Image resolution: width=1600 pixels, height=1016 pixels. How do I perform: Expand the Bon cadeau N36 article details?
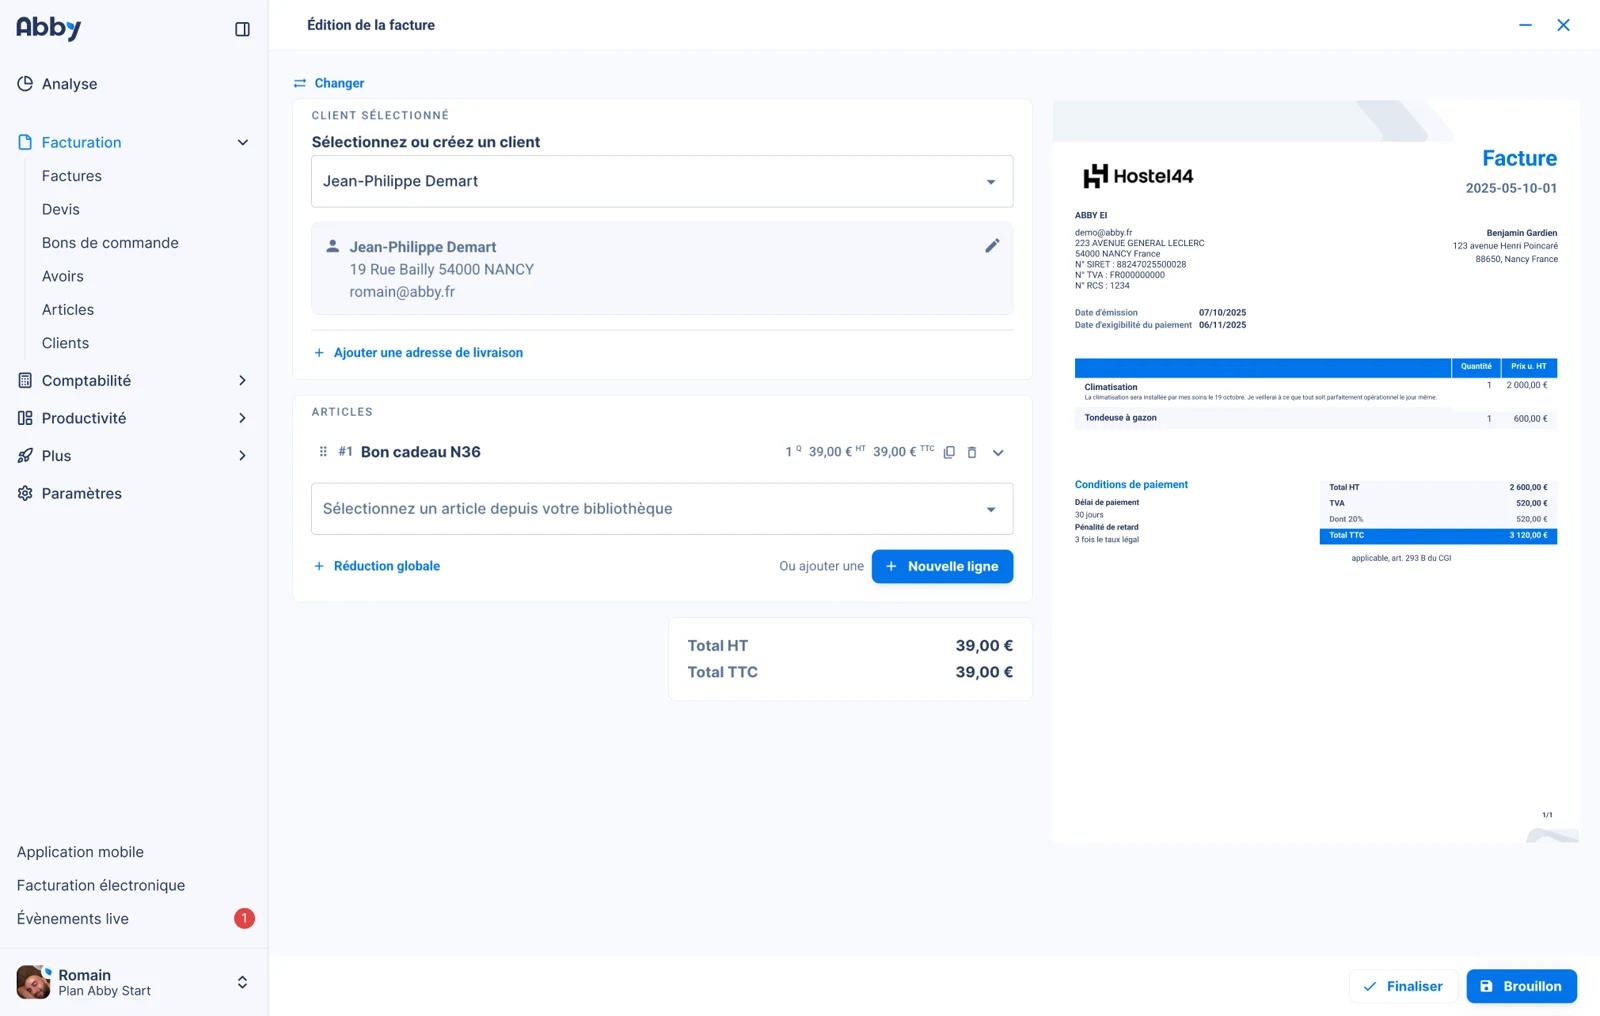(998, 452)
